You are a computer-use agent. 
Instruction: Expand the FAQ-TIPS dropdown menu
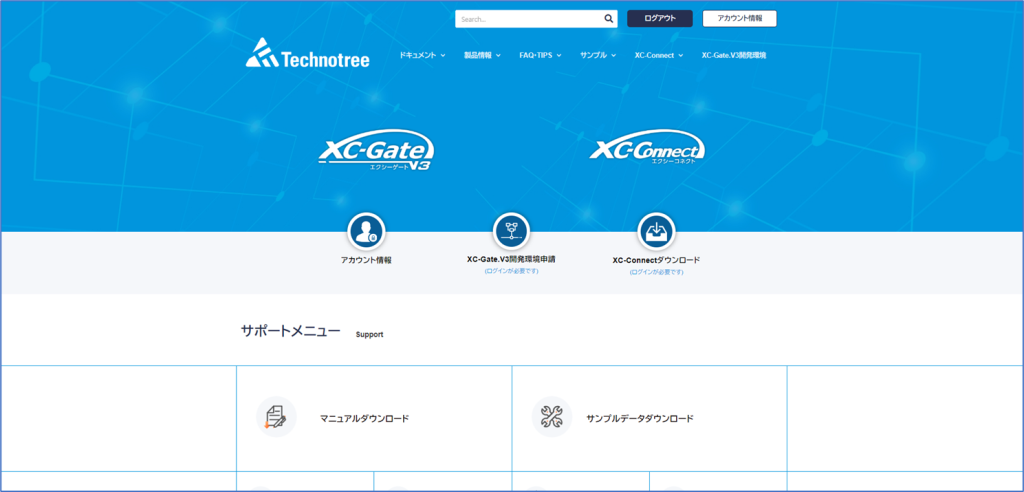click(540, 55)
